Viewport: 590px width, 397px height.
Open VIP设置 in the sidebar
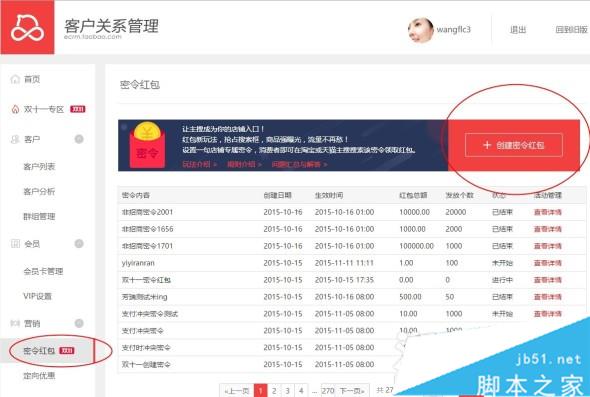[37, 296]
